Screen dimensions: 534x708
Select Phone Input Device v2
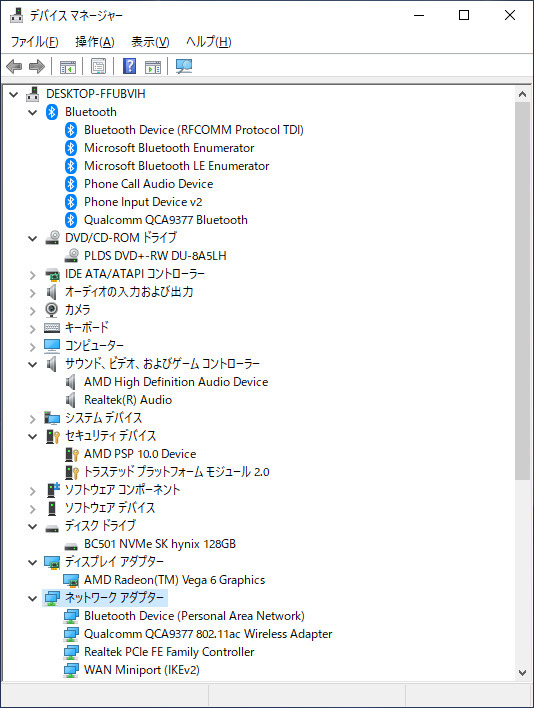[x=143, y=202]
